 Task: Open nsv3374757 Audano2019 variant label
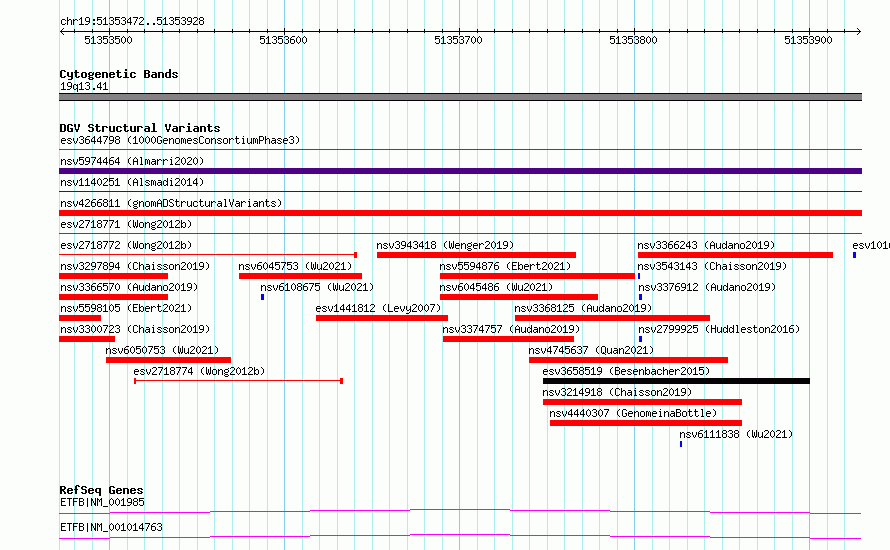point(511,329)
